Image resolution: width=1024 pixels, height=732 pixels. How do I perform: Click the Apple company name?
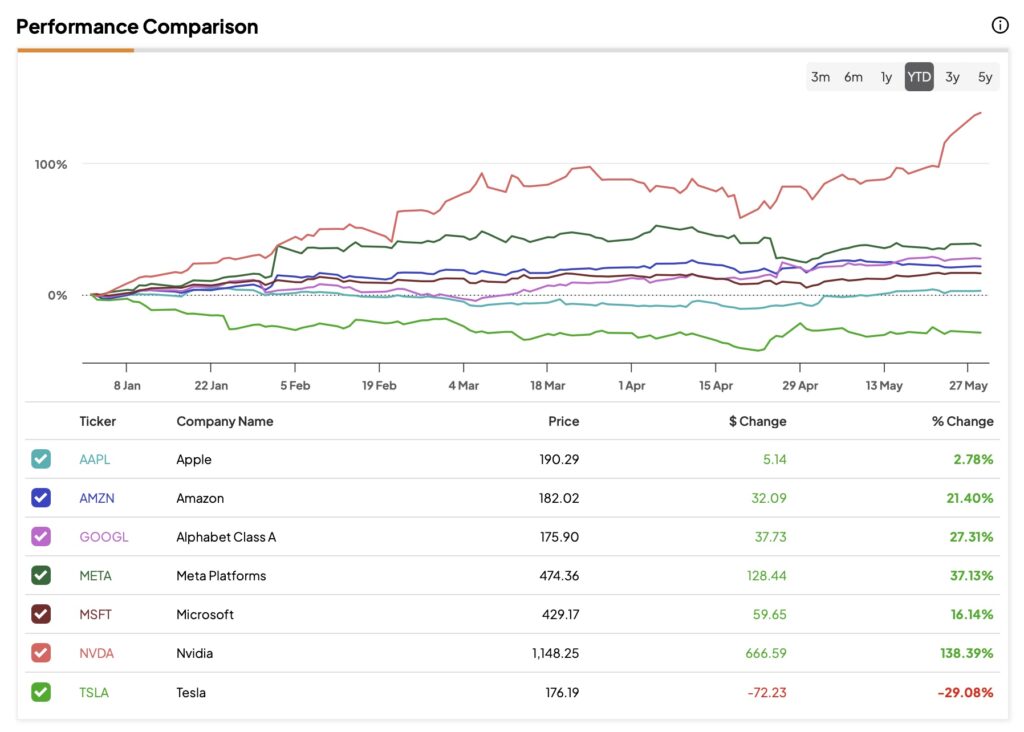(194, 460)
